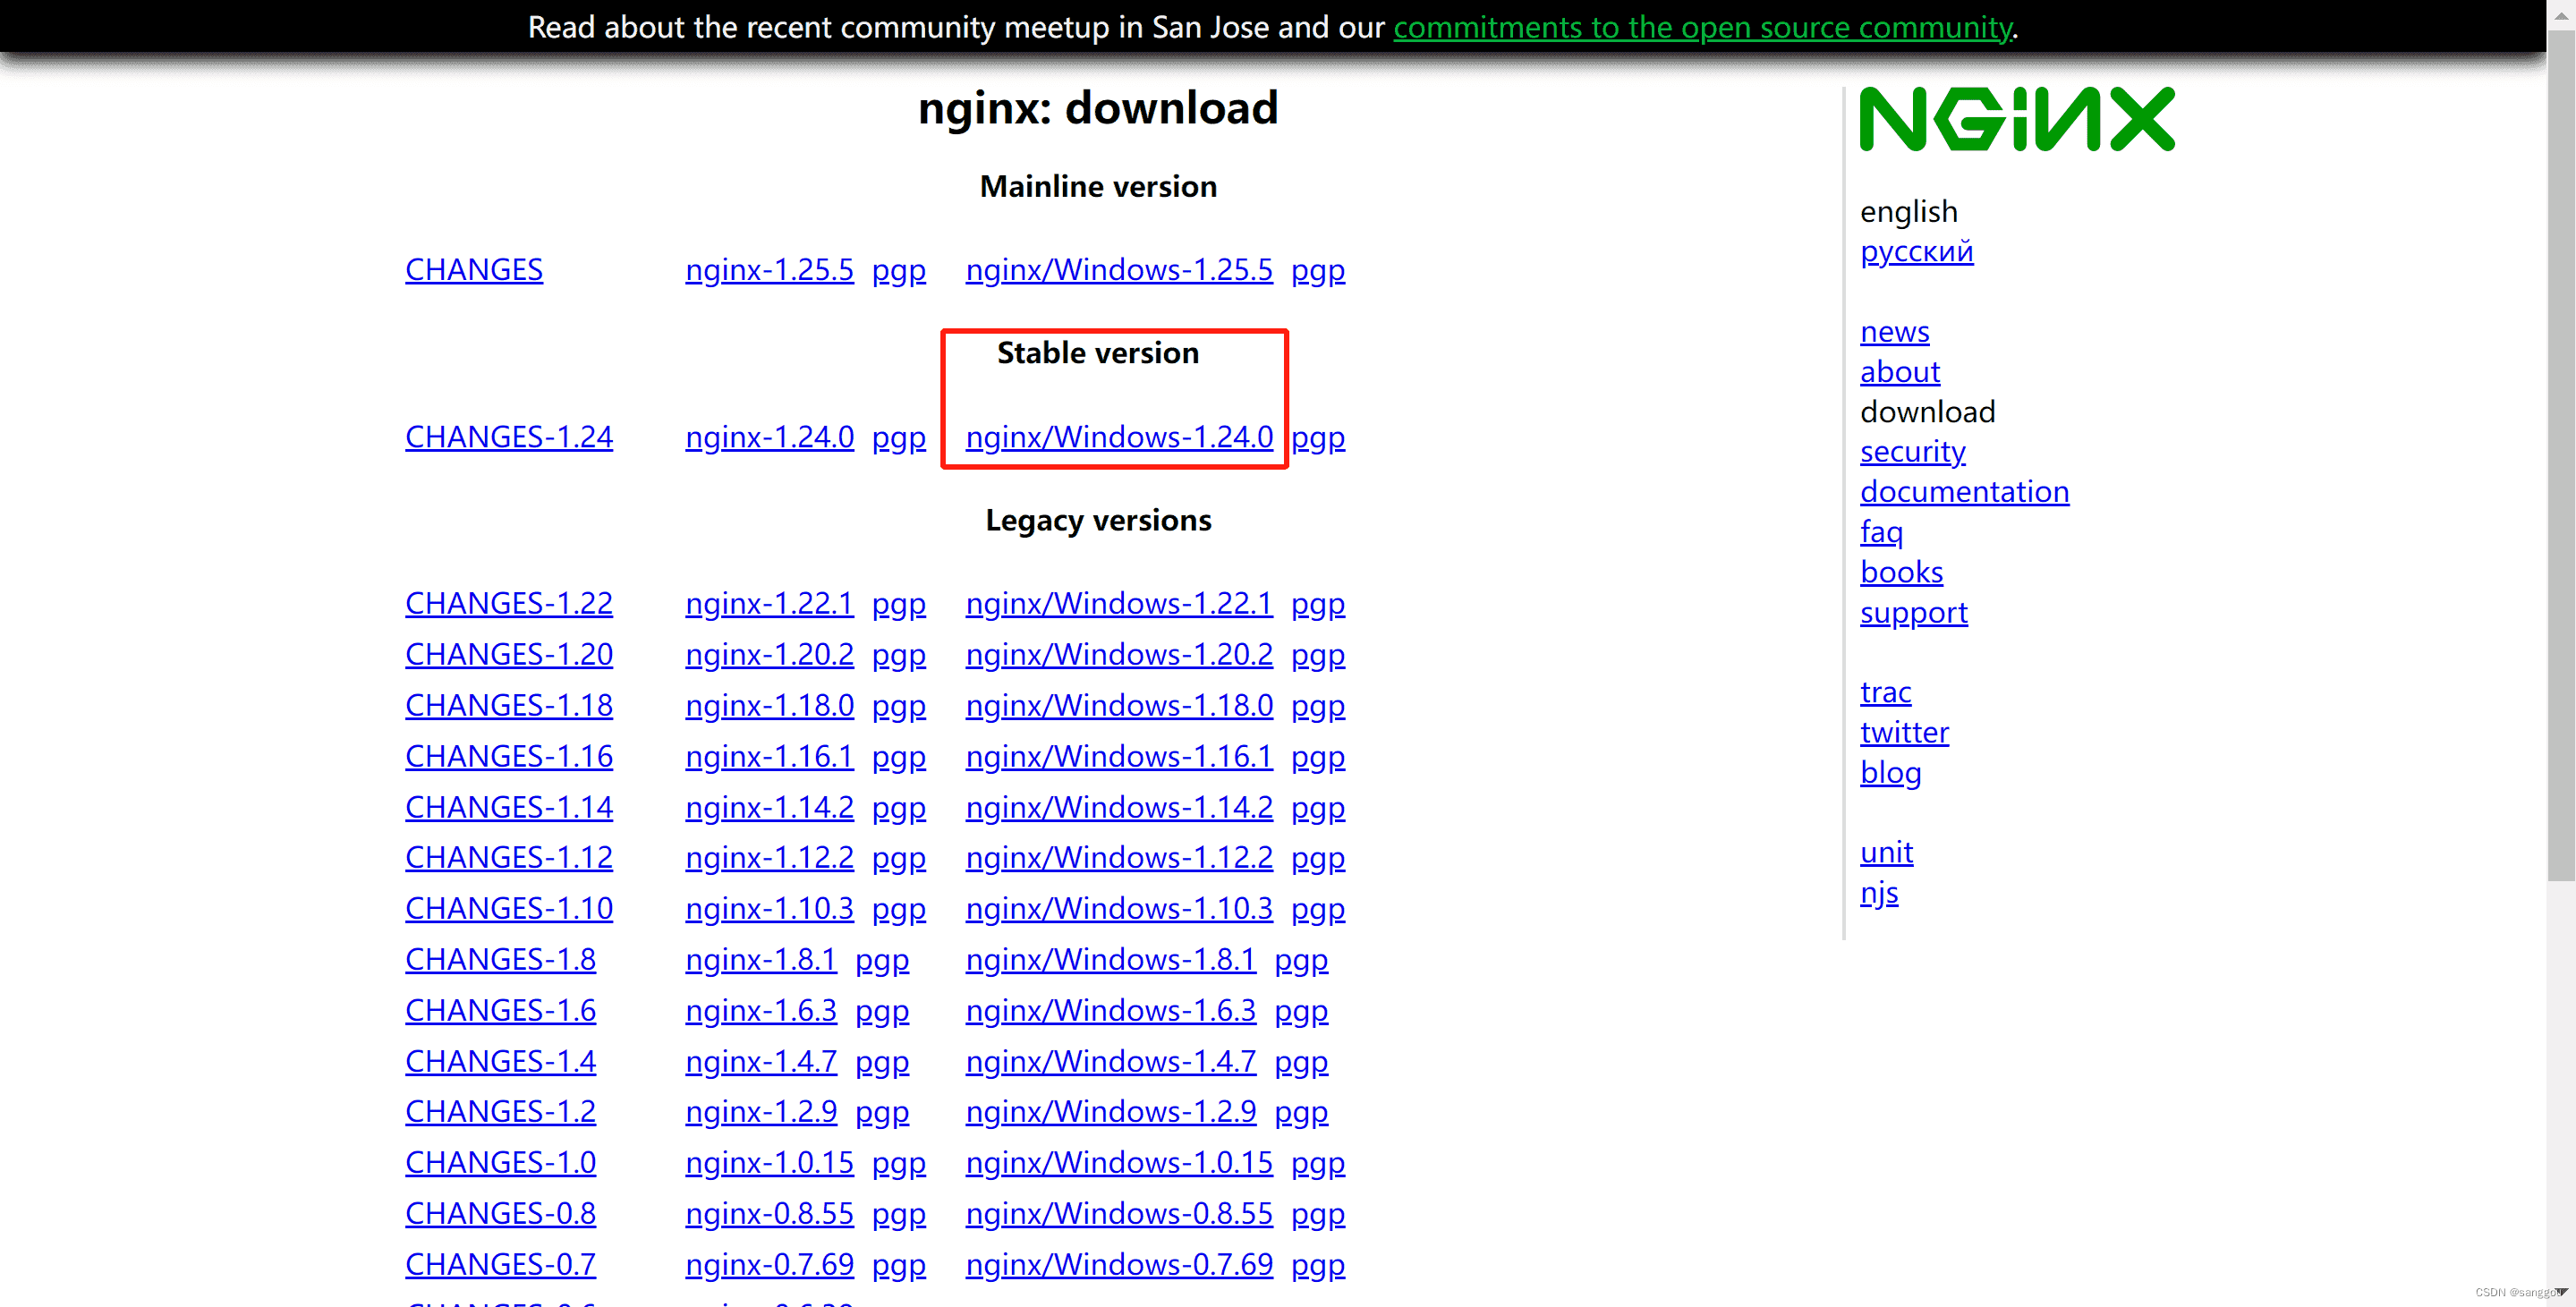Viewport: 2576px width, 1307px height.
Task: Open CHANGES-1.18 link
Action: (509, 704)
